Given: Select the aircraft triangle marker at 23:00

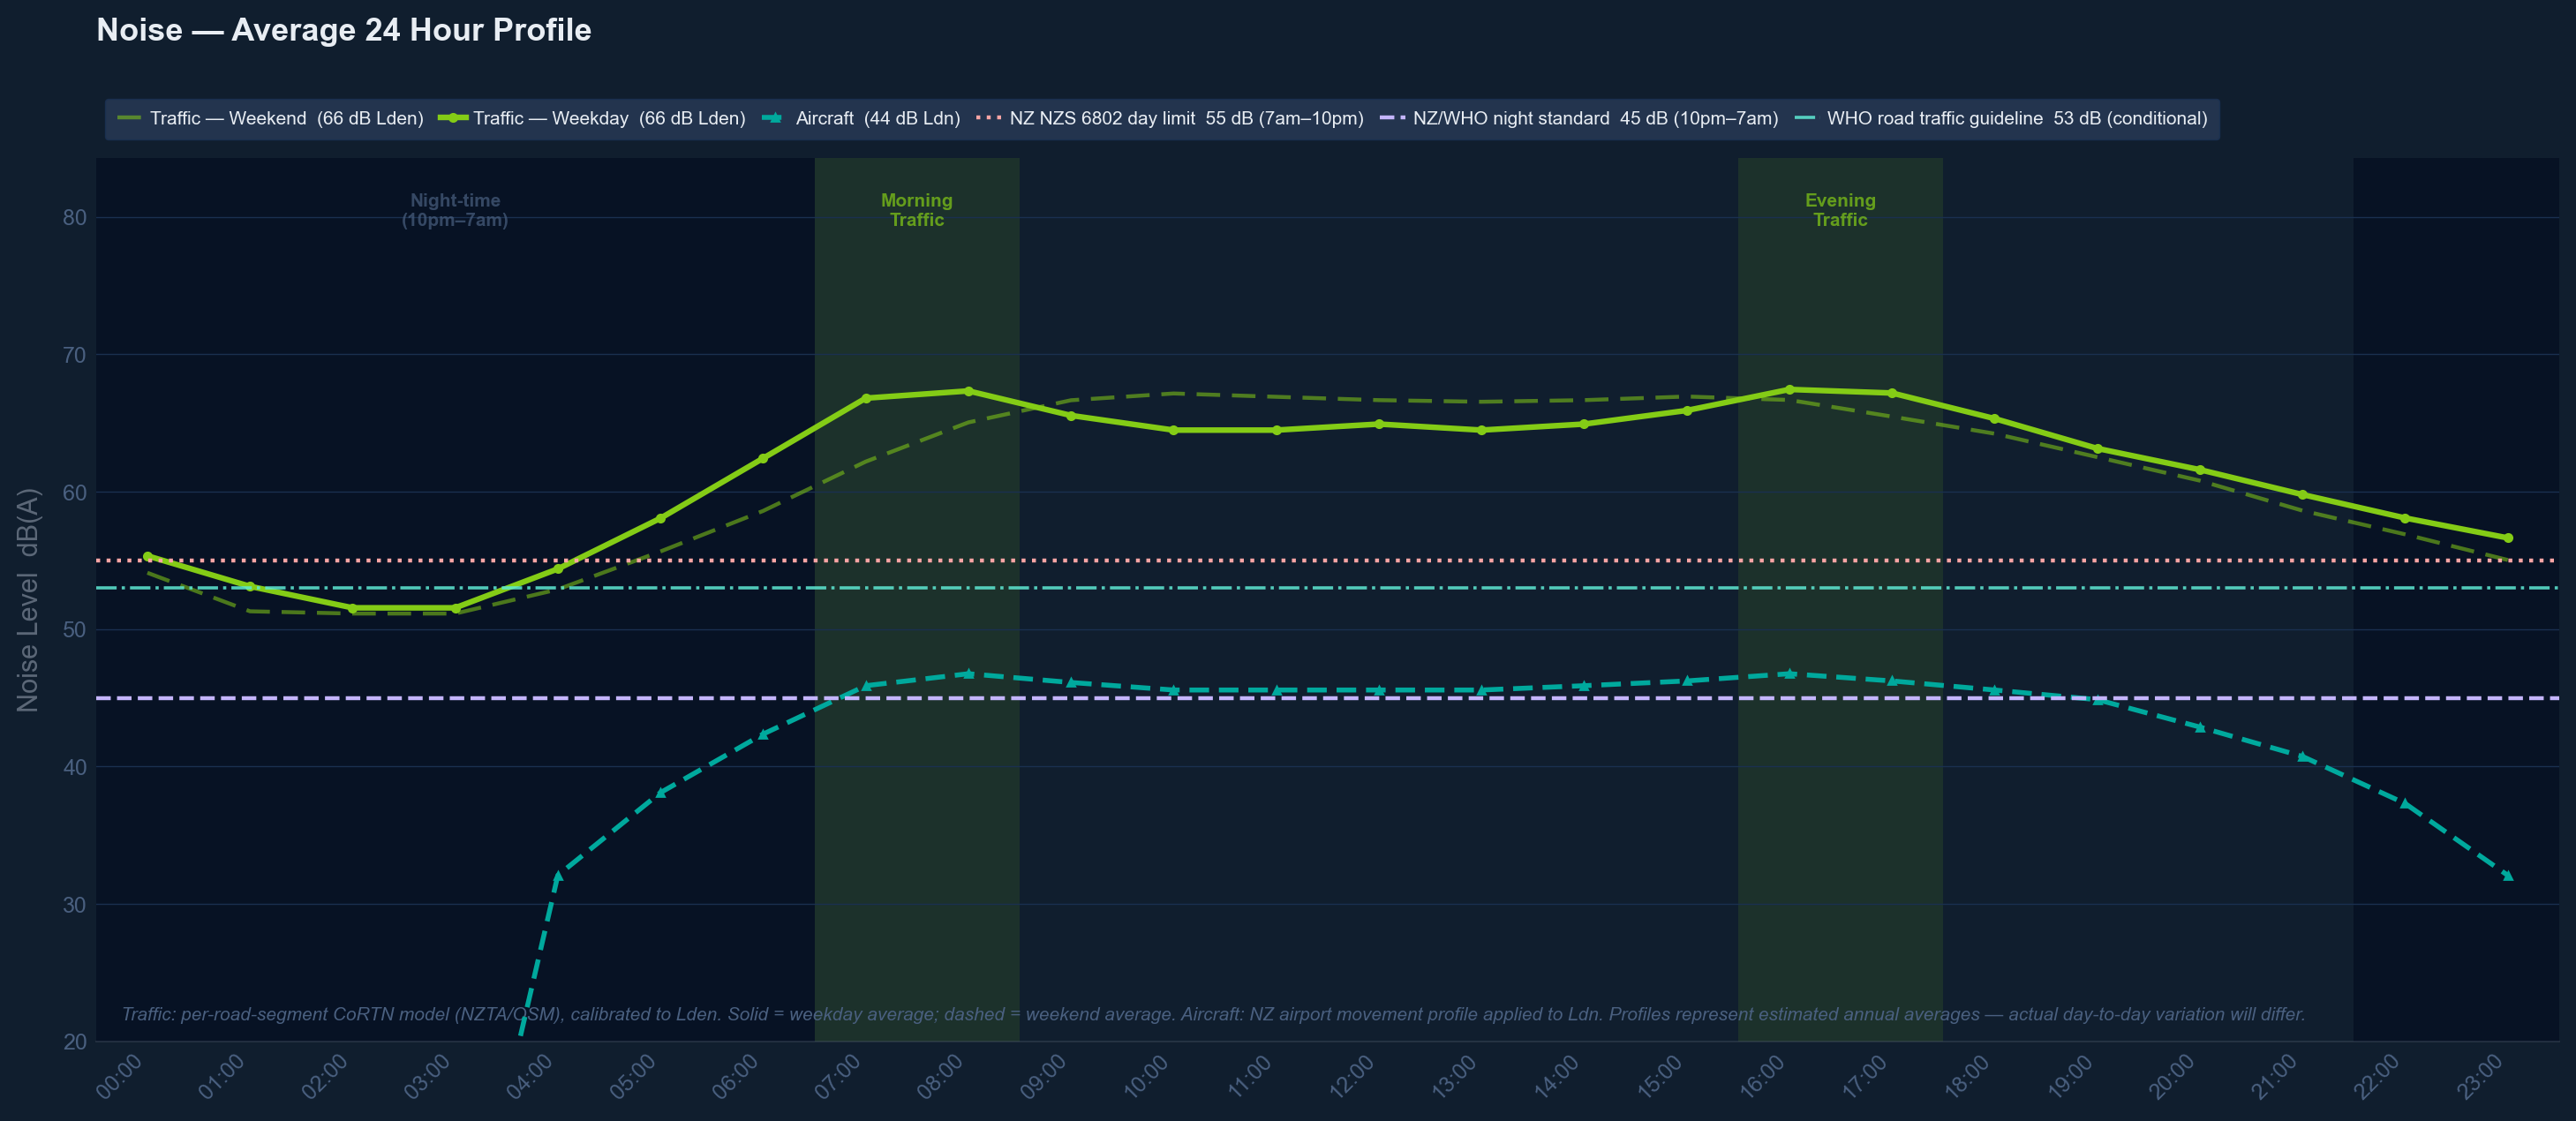Looking at the screenshot, I should 2507,876.
